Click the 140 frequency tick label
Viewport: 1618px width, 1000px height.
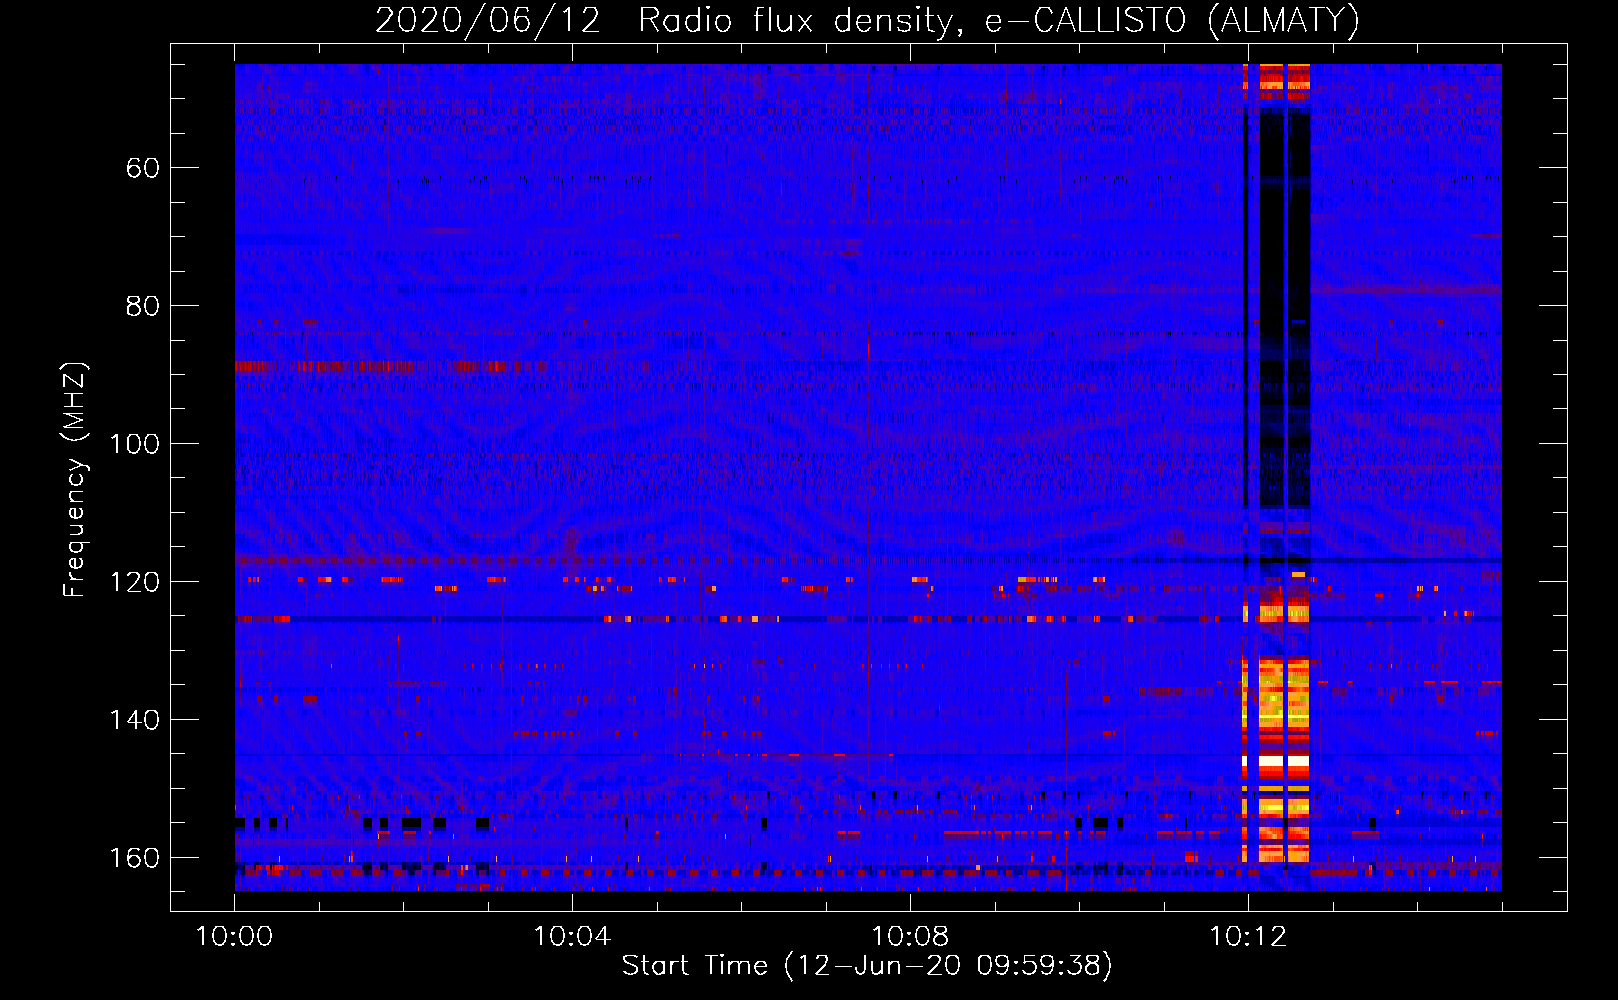[x=134, y=719]
